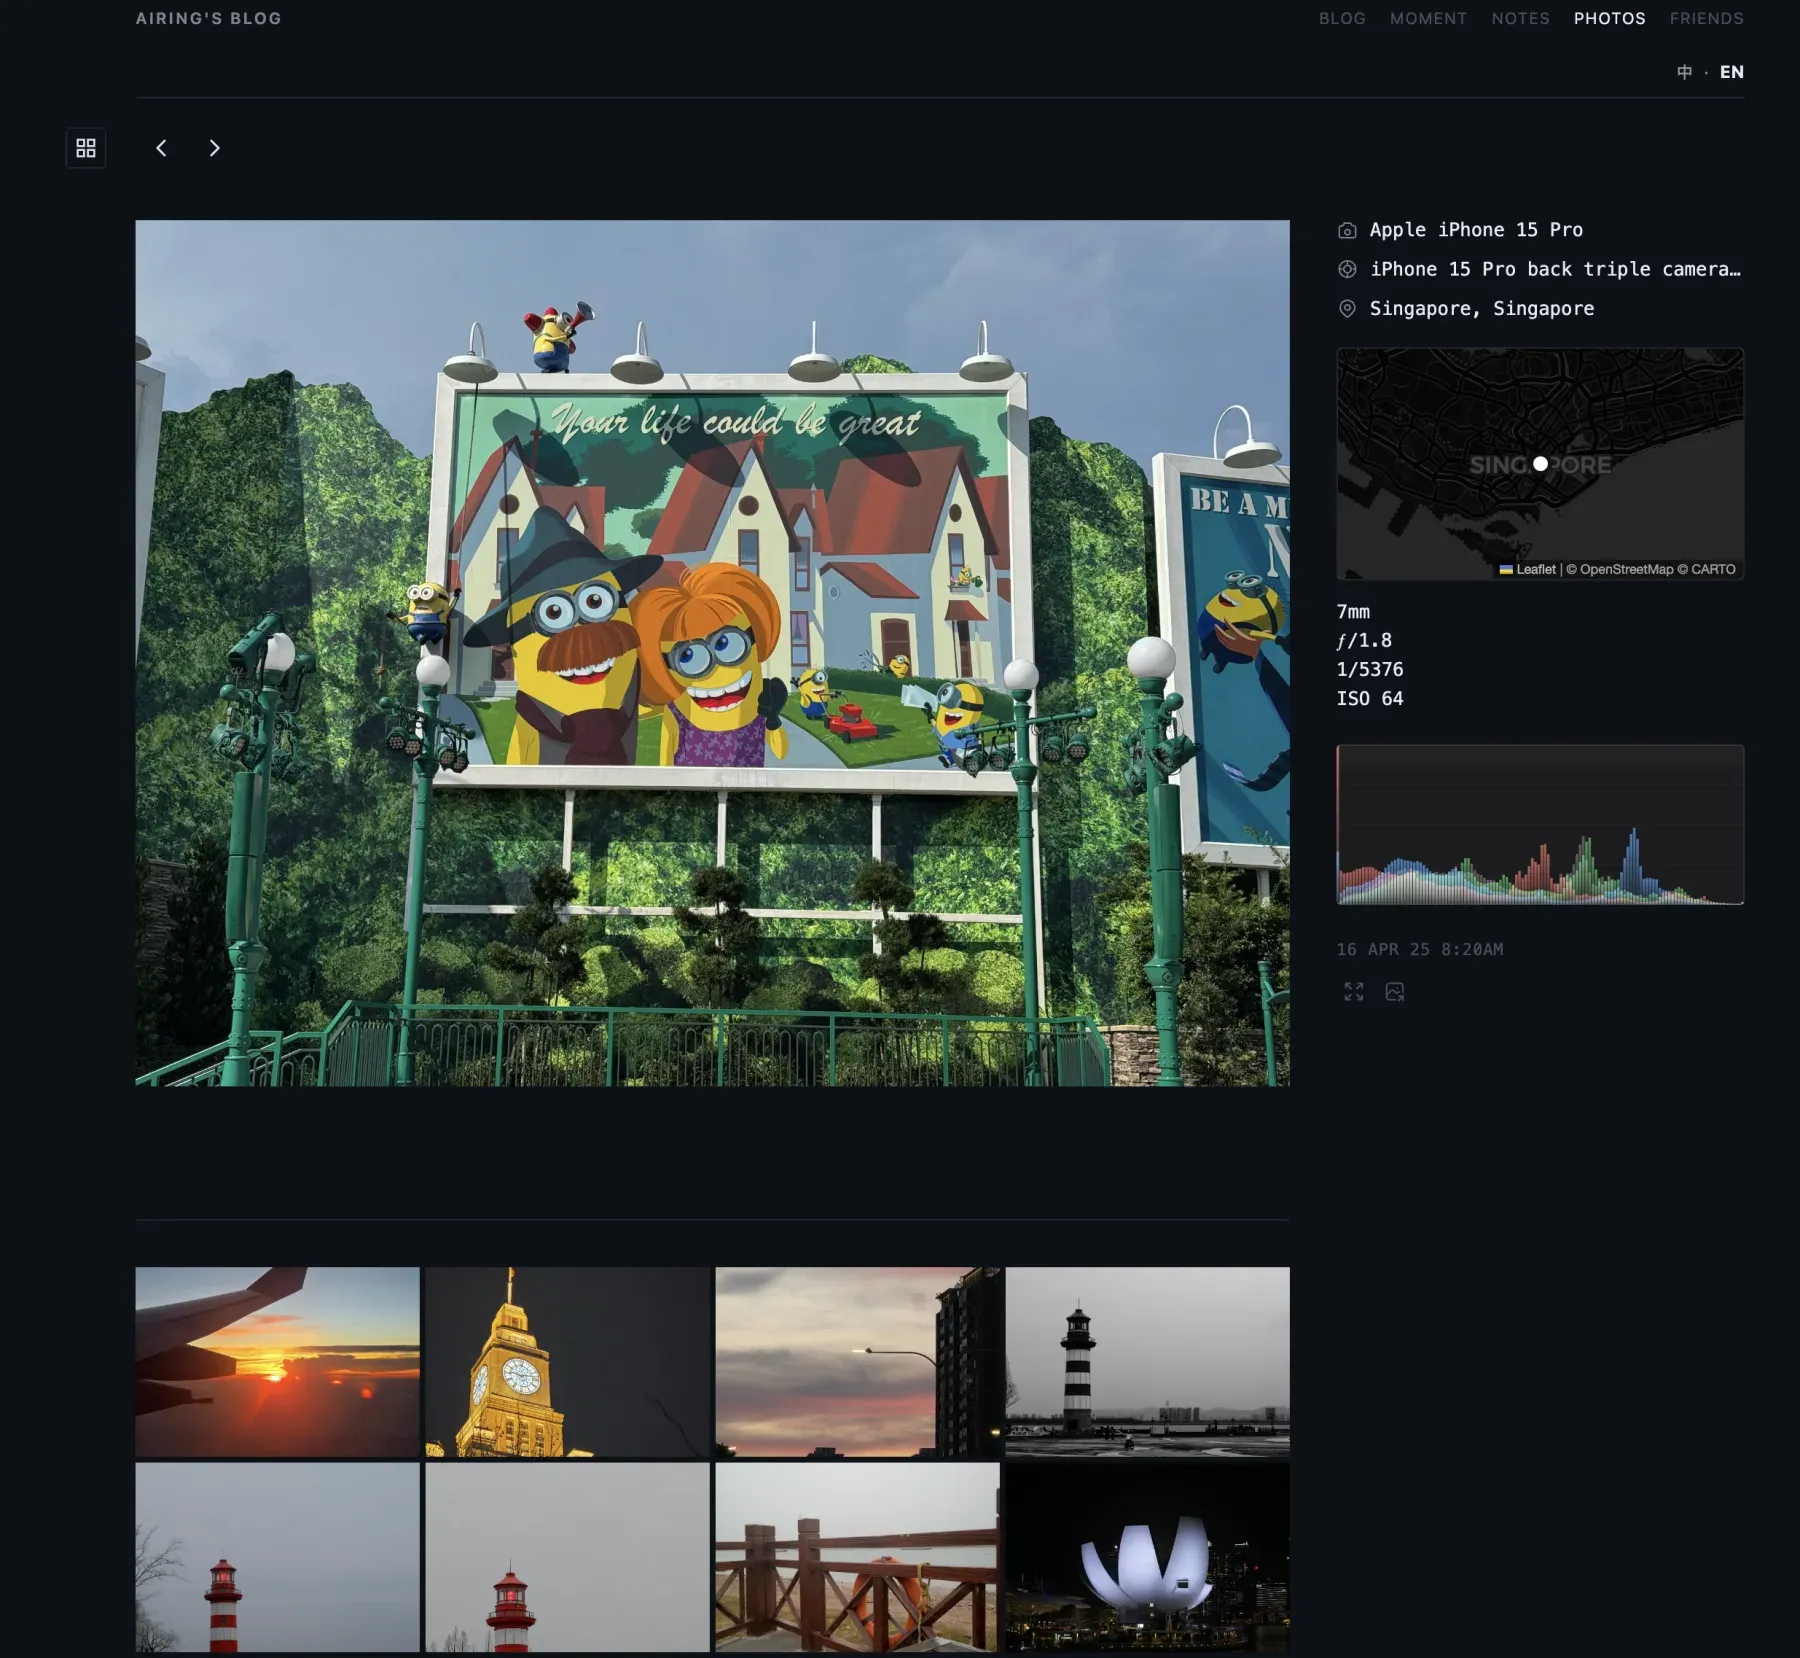The width and height of the screenshot is (1800, 1658).
Task: Click the image icon next to fullscreen
Action: (1395, 991)
